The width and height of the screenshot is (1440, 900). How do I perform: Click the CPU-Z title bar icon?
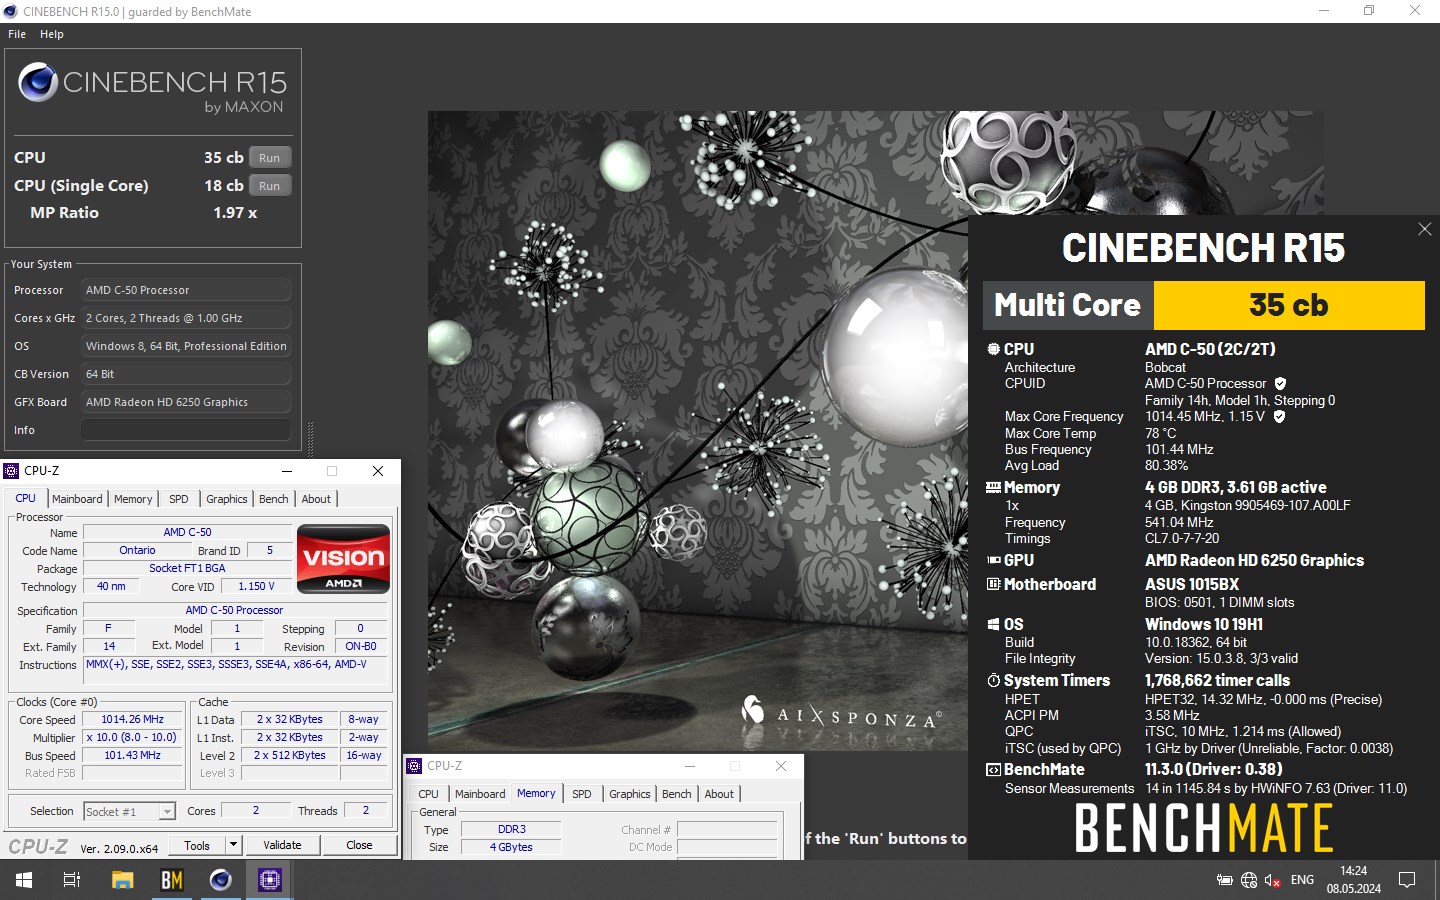12,471
